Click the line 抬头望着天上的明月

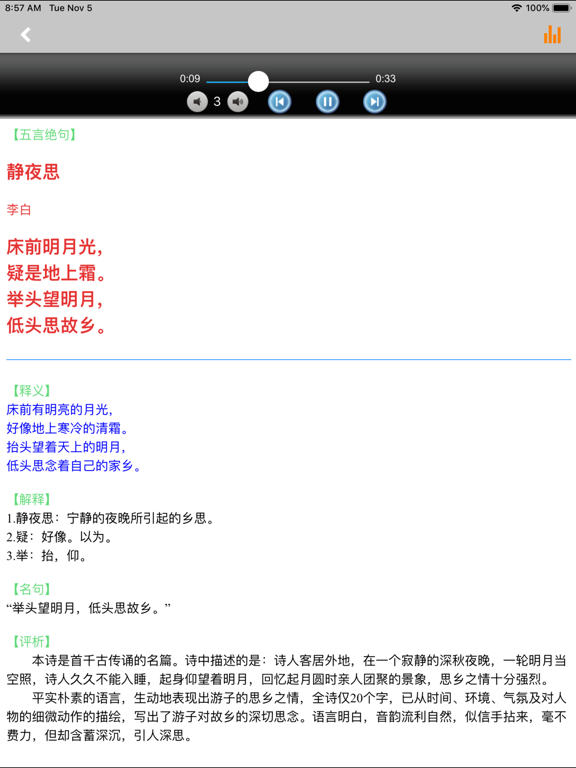[x=67, y=447]
